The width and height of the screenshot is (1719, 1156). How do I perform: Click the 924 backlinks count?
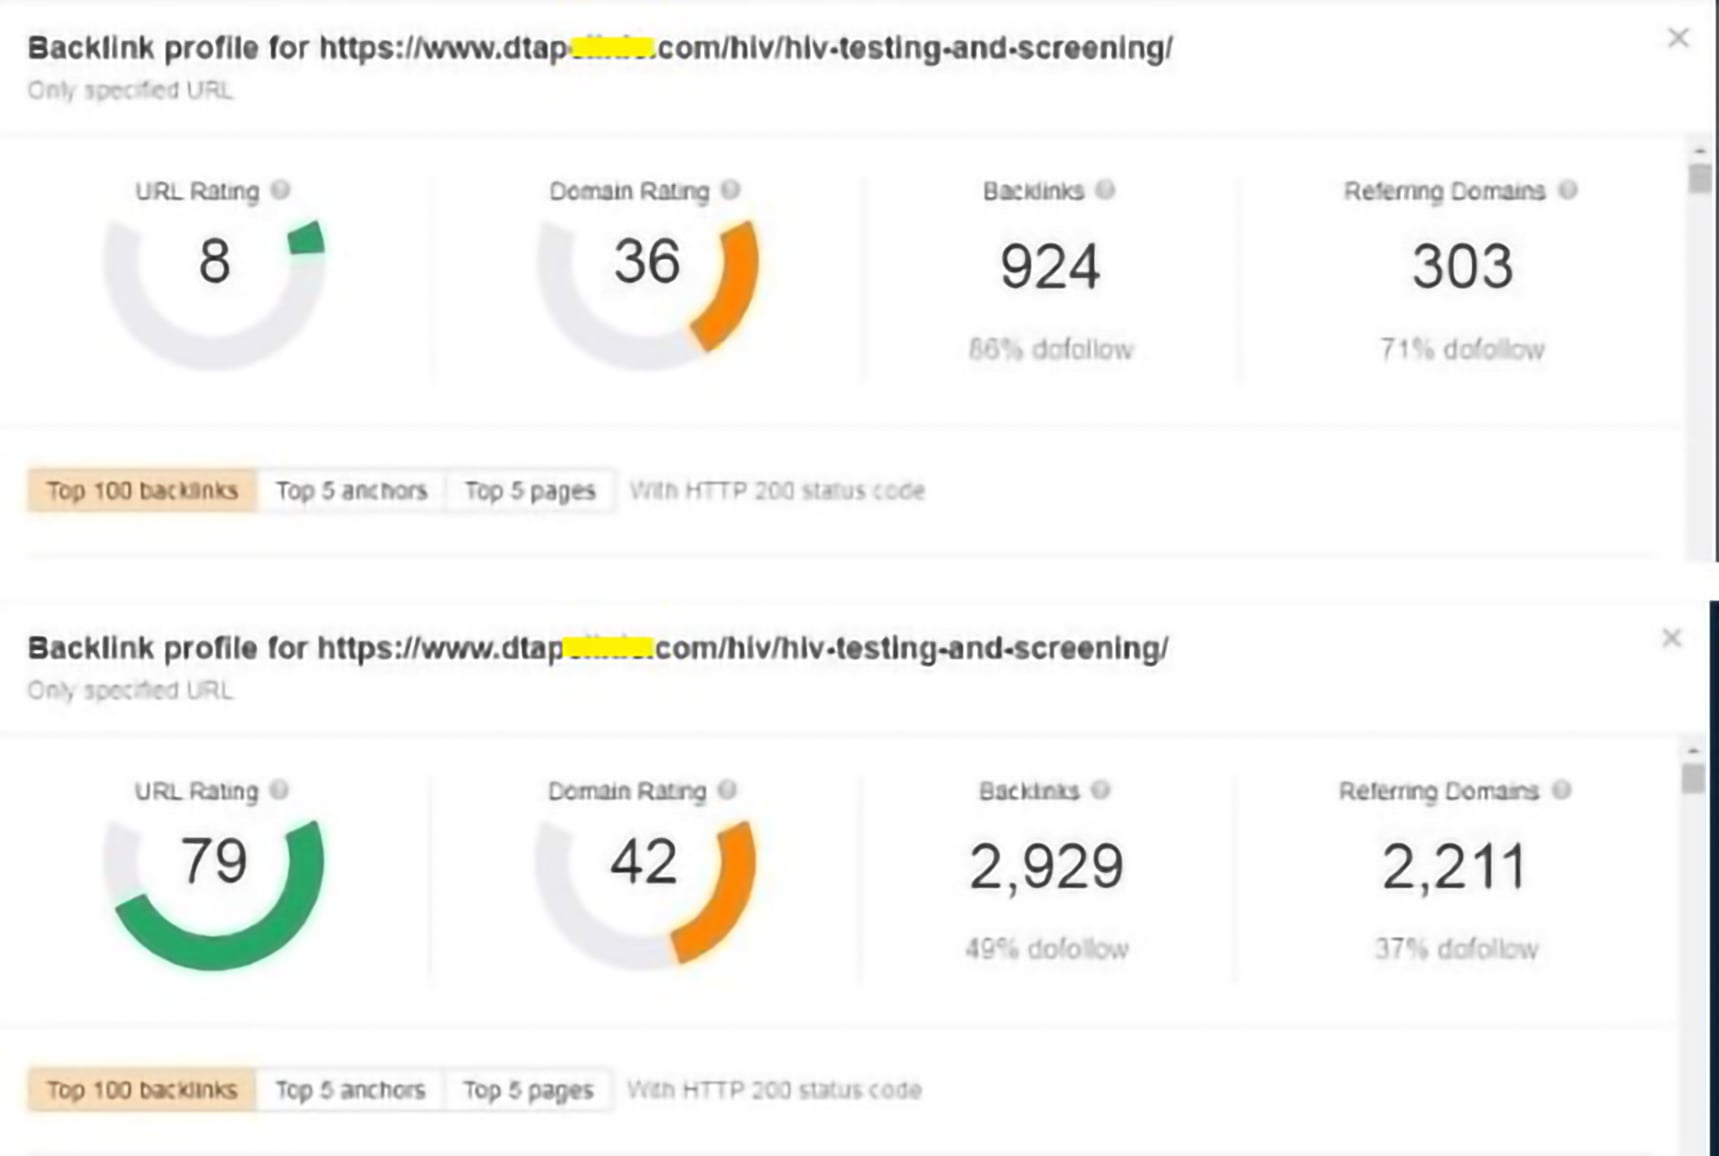1050,267
